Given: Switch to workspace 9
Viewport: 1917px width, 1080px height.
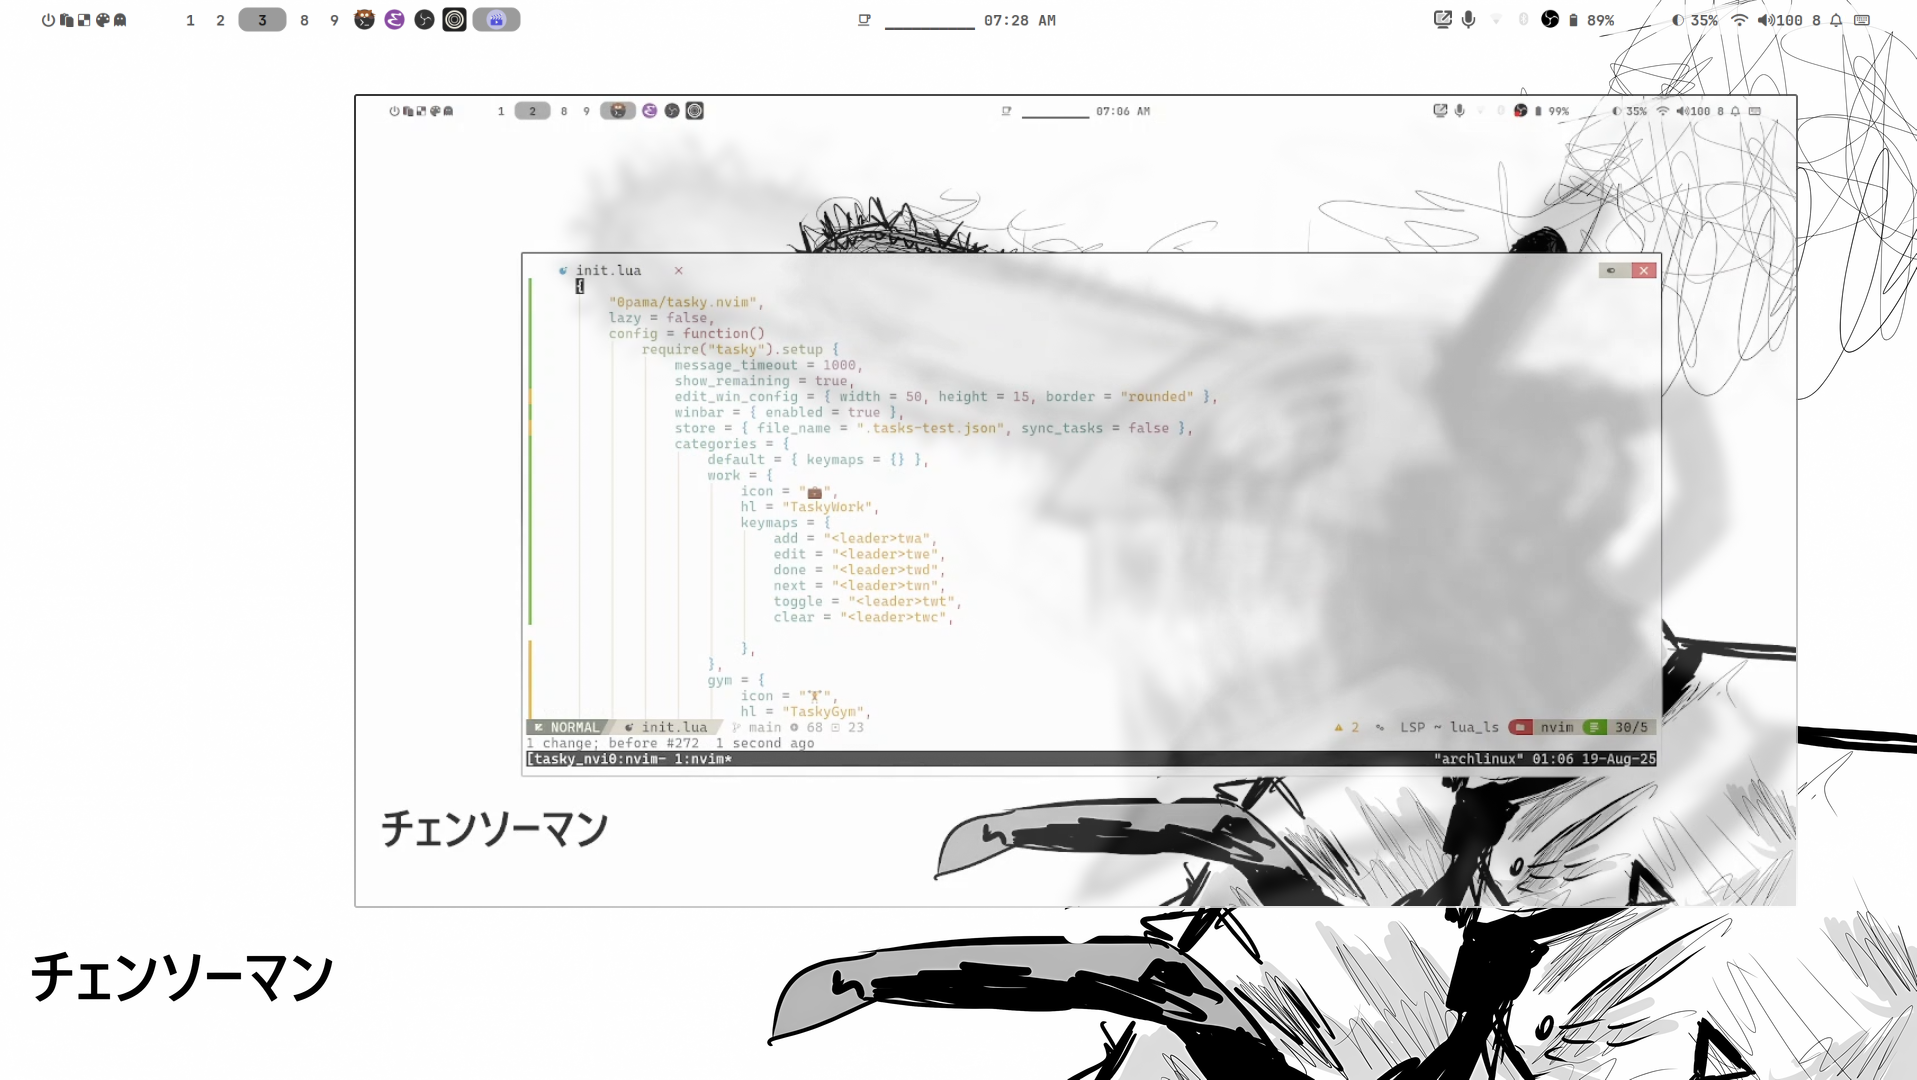Looking at the screenshot, I should (334, 20).
